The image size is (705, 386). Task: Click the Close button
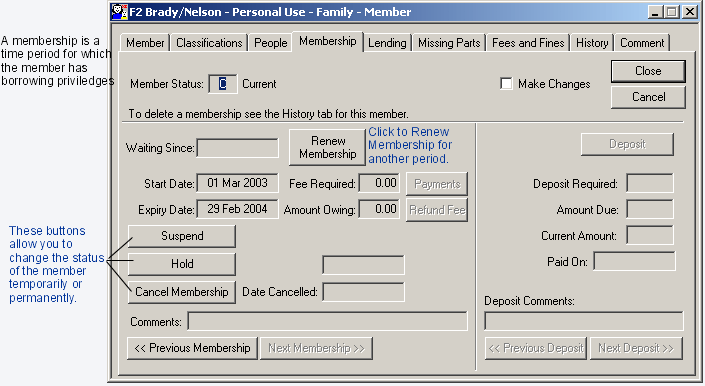coord(648,71)
